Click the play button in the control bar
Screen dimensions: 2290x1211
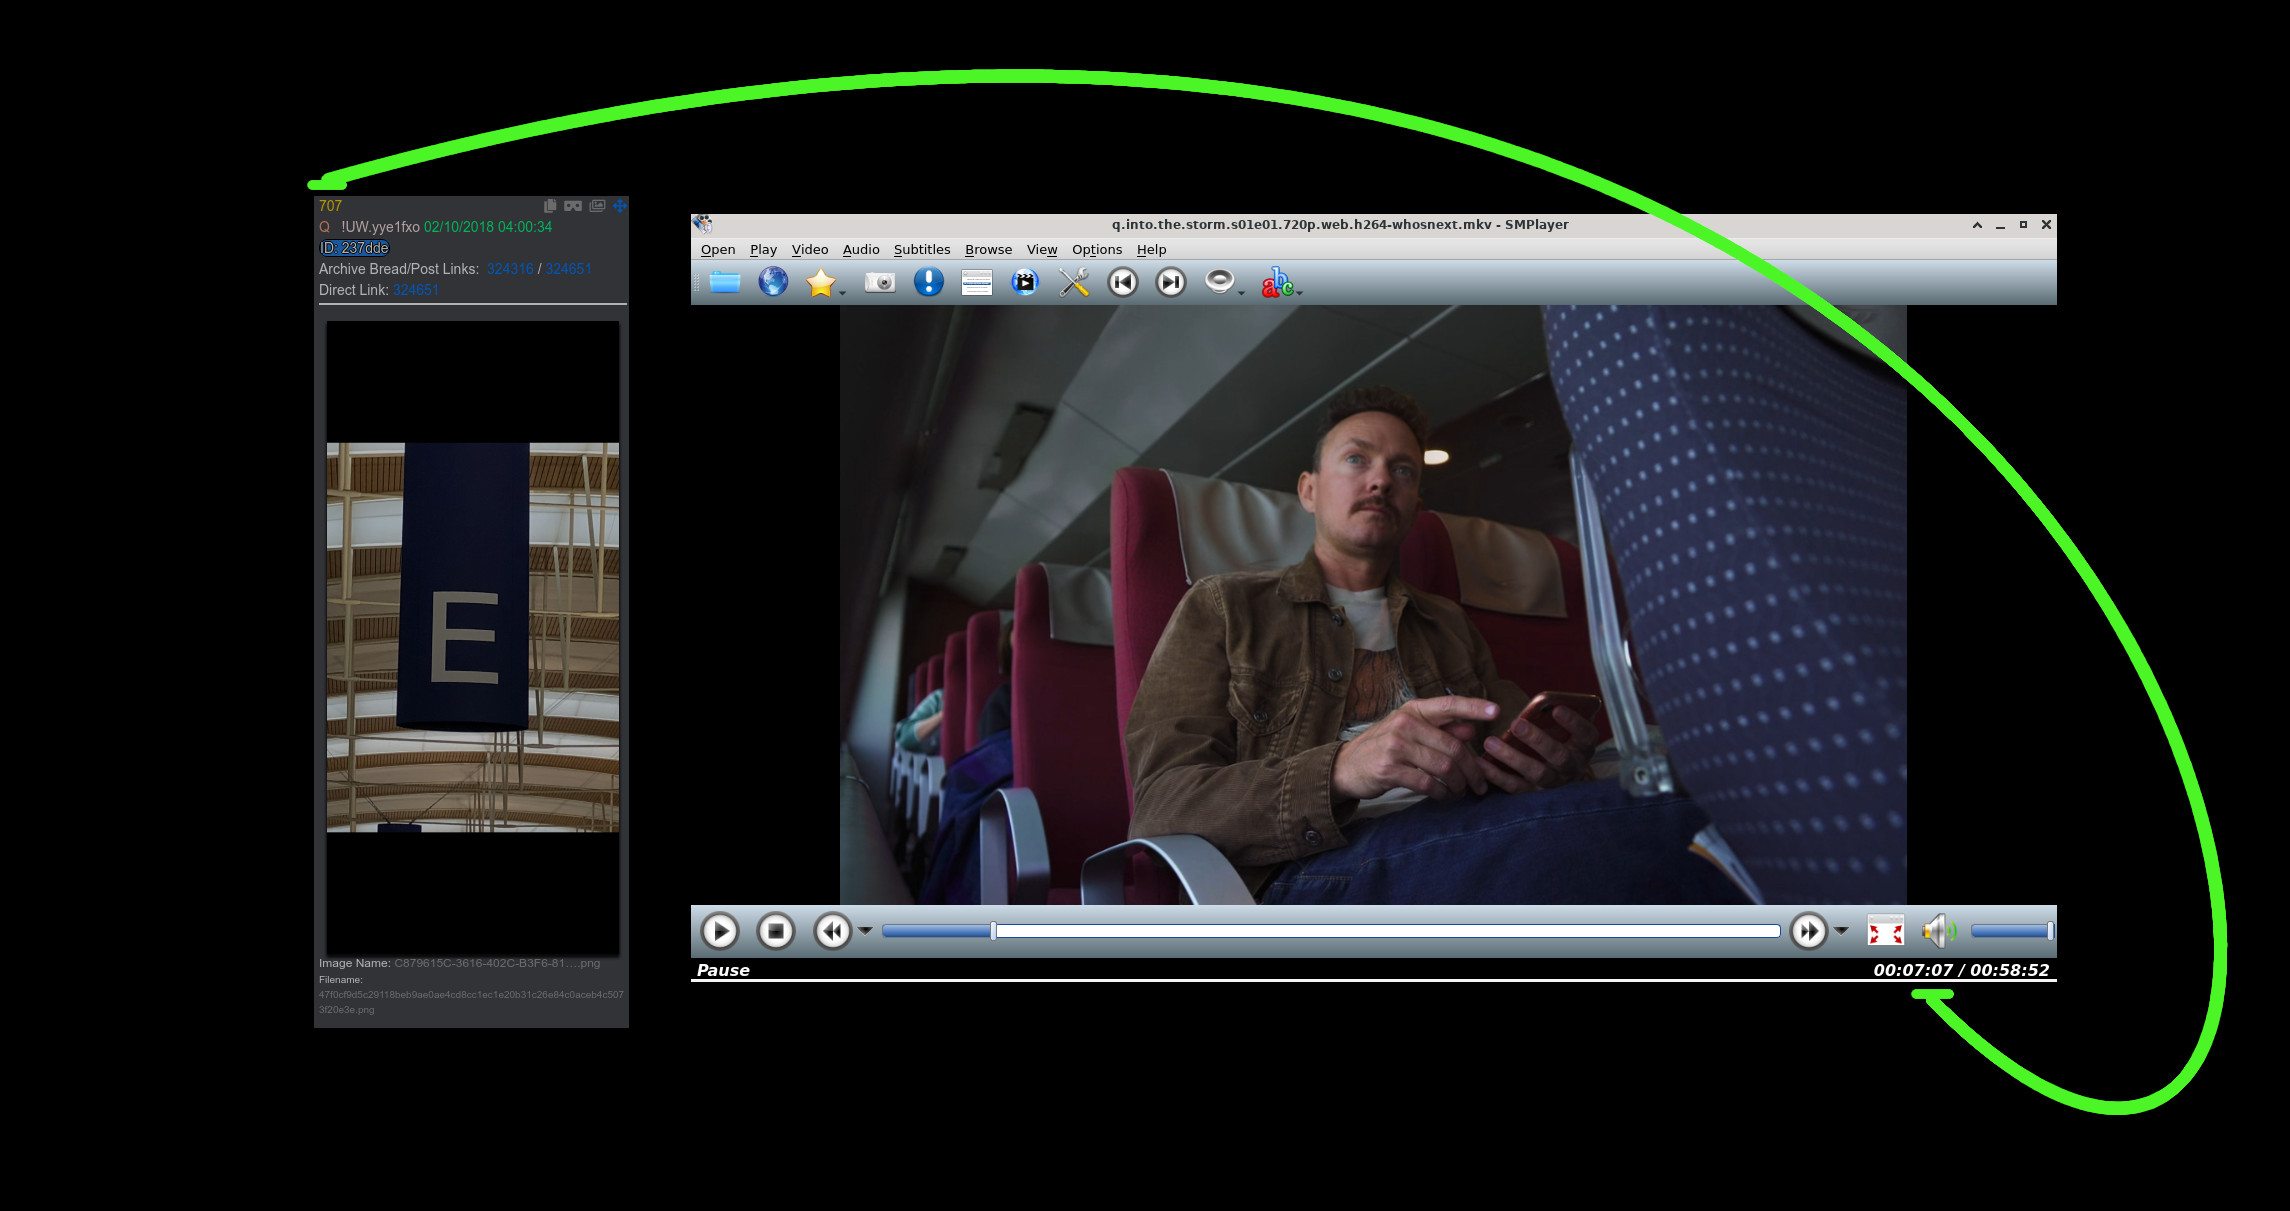[720, 931]
